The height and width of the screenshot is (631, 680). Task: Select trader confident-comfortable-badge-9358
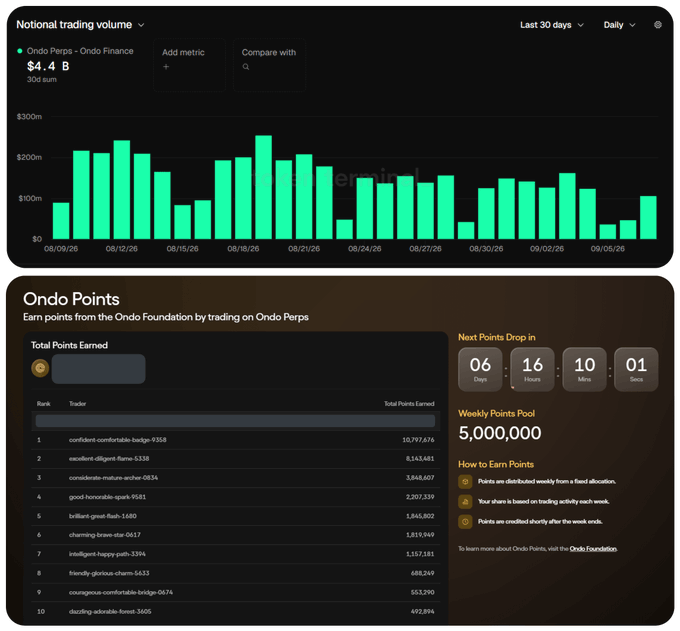[x=118, y=440]
